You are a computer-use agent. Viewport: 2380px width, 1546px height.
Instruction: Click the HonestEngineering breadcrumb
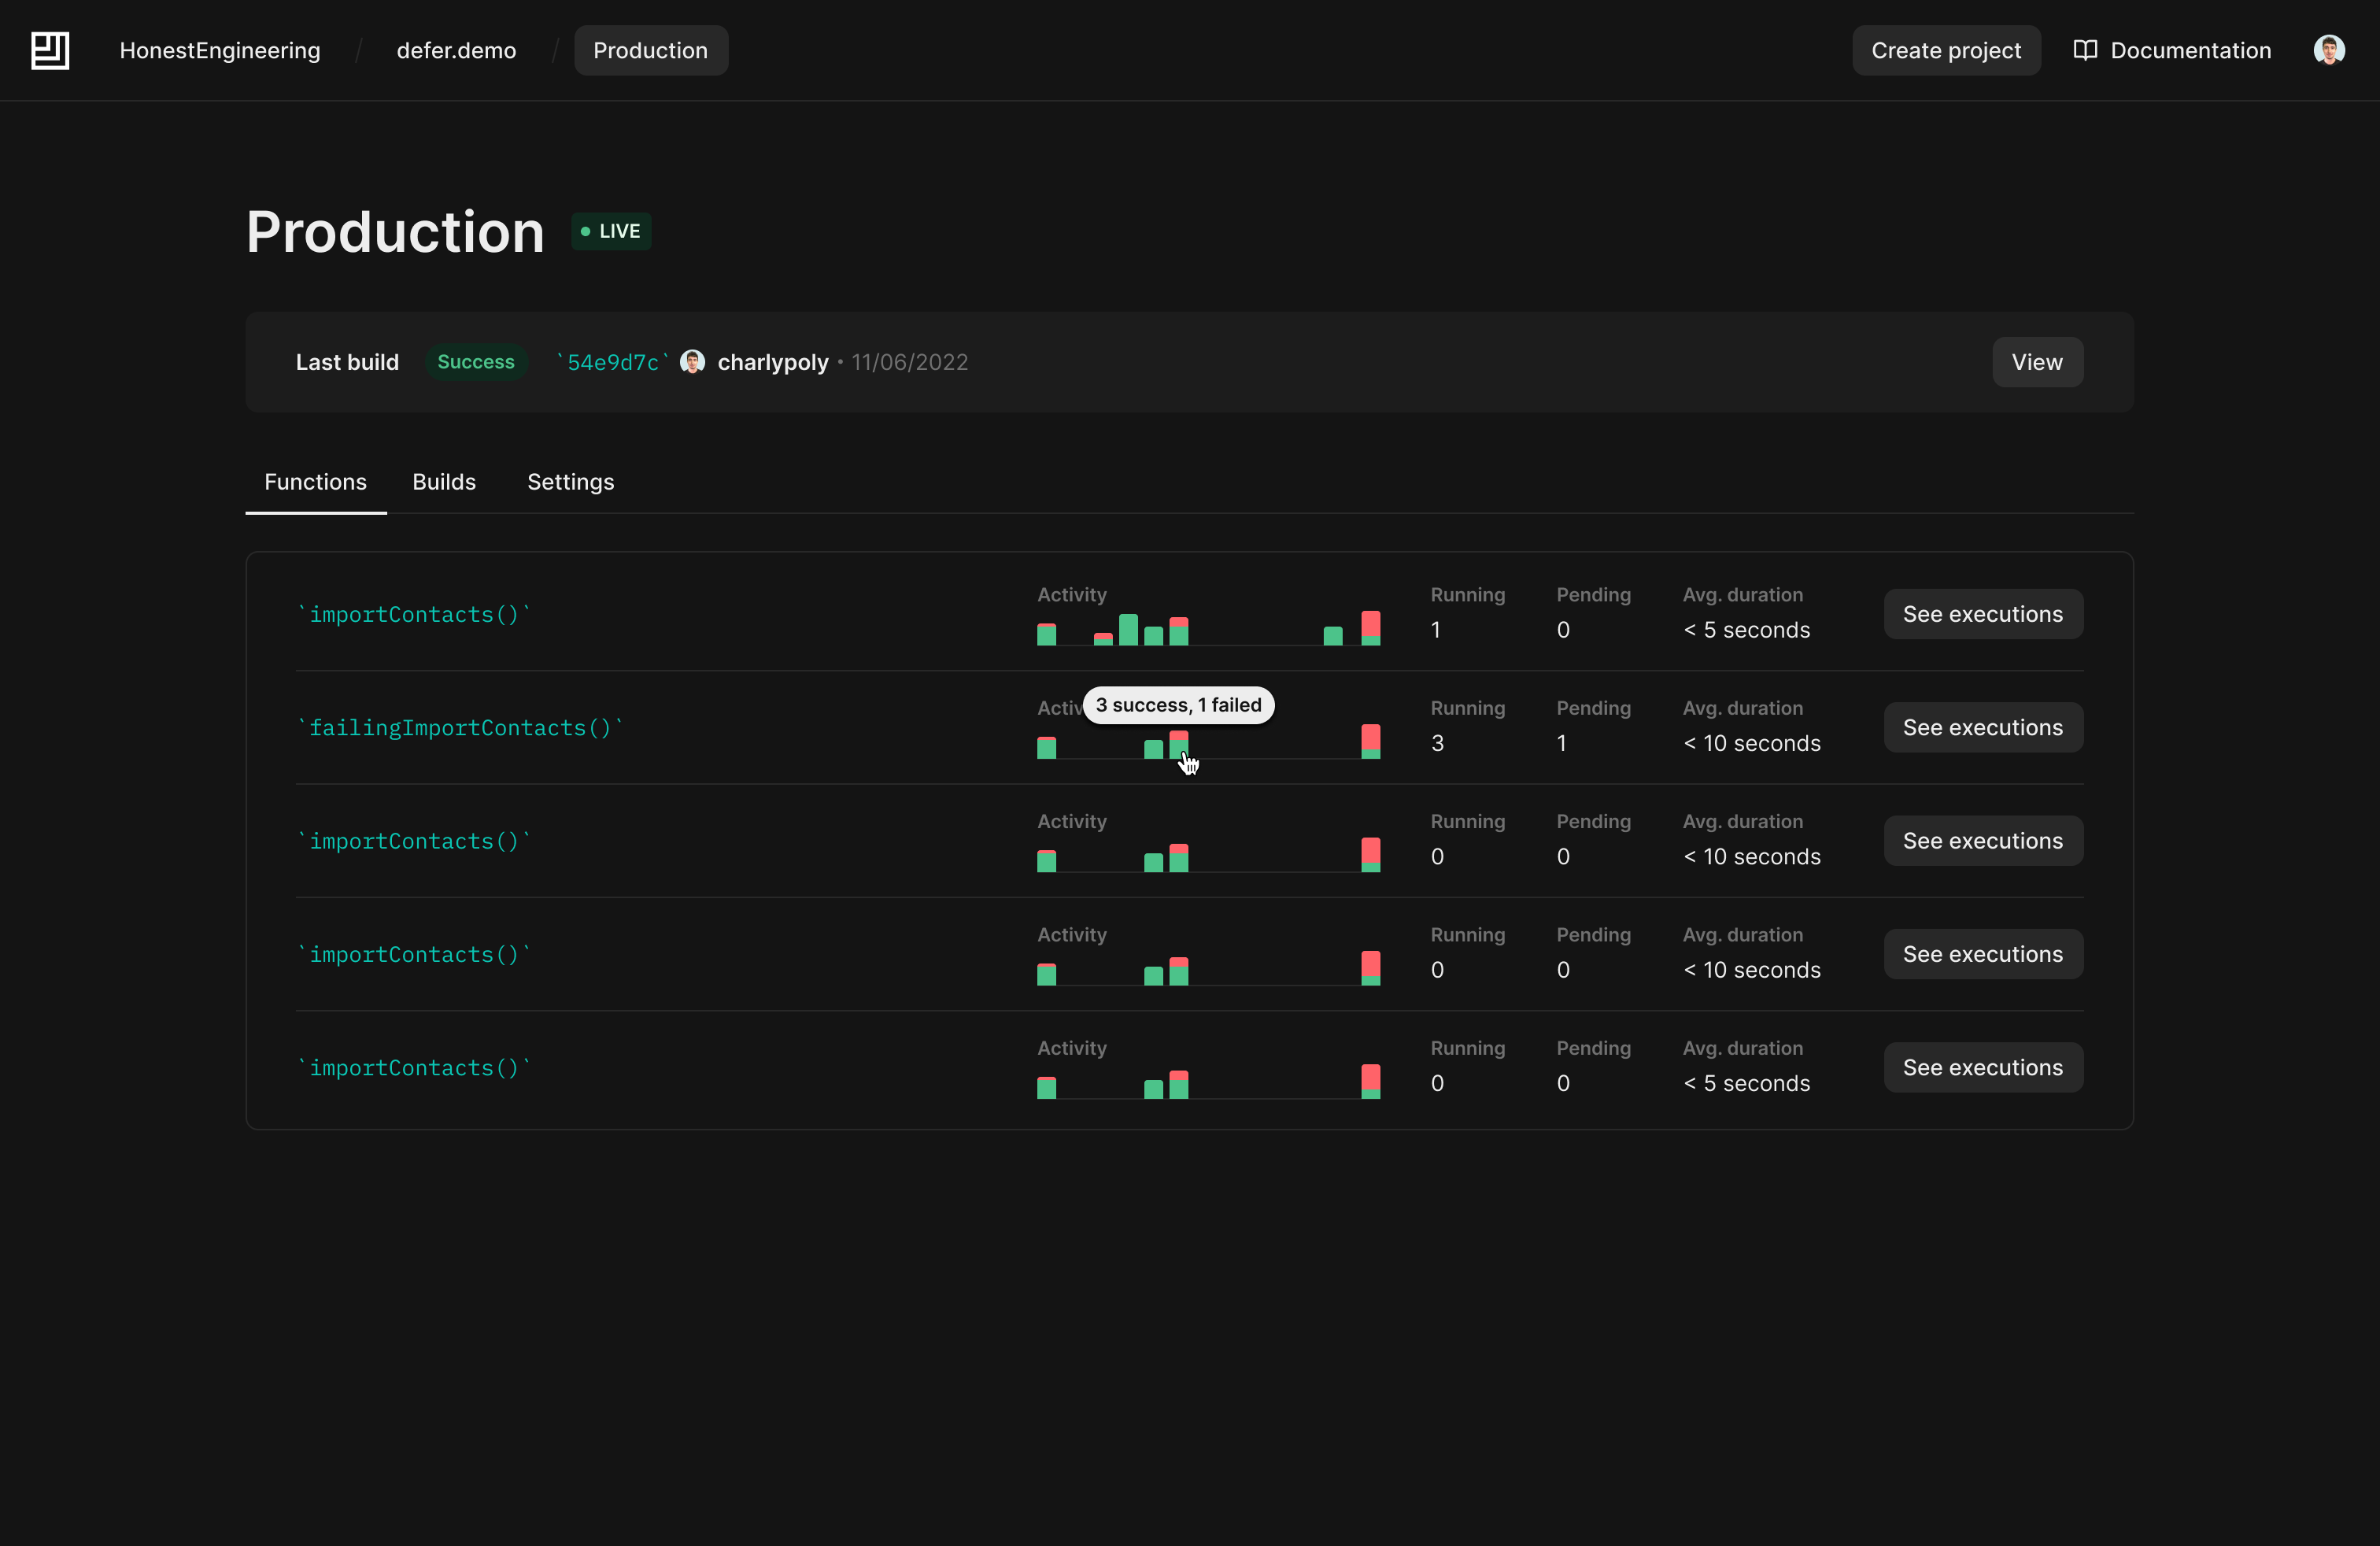(x=221, y=50)
